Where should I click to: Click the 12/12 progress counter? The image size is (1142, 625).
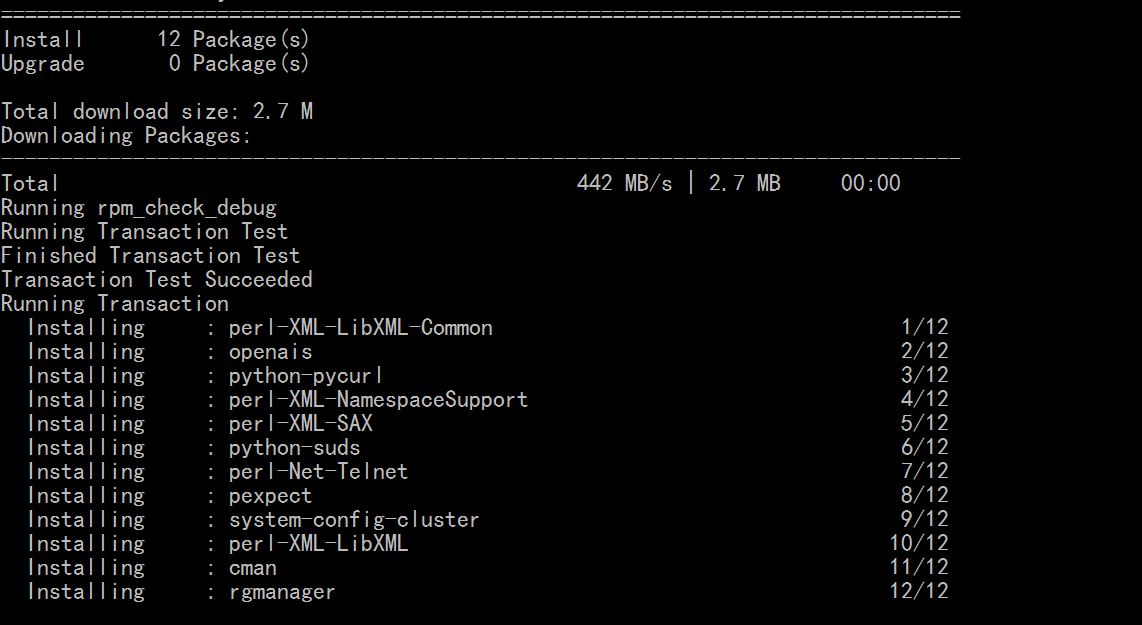919,591
